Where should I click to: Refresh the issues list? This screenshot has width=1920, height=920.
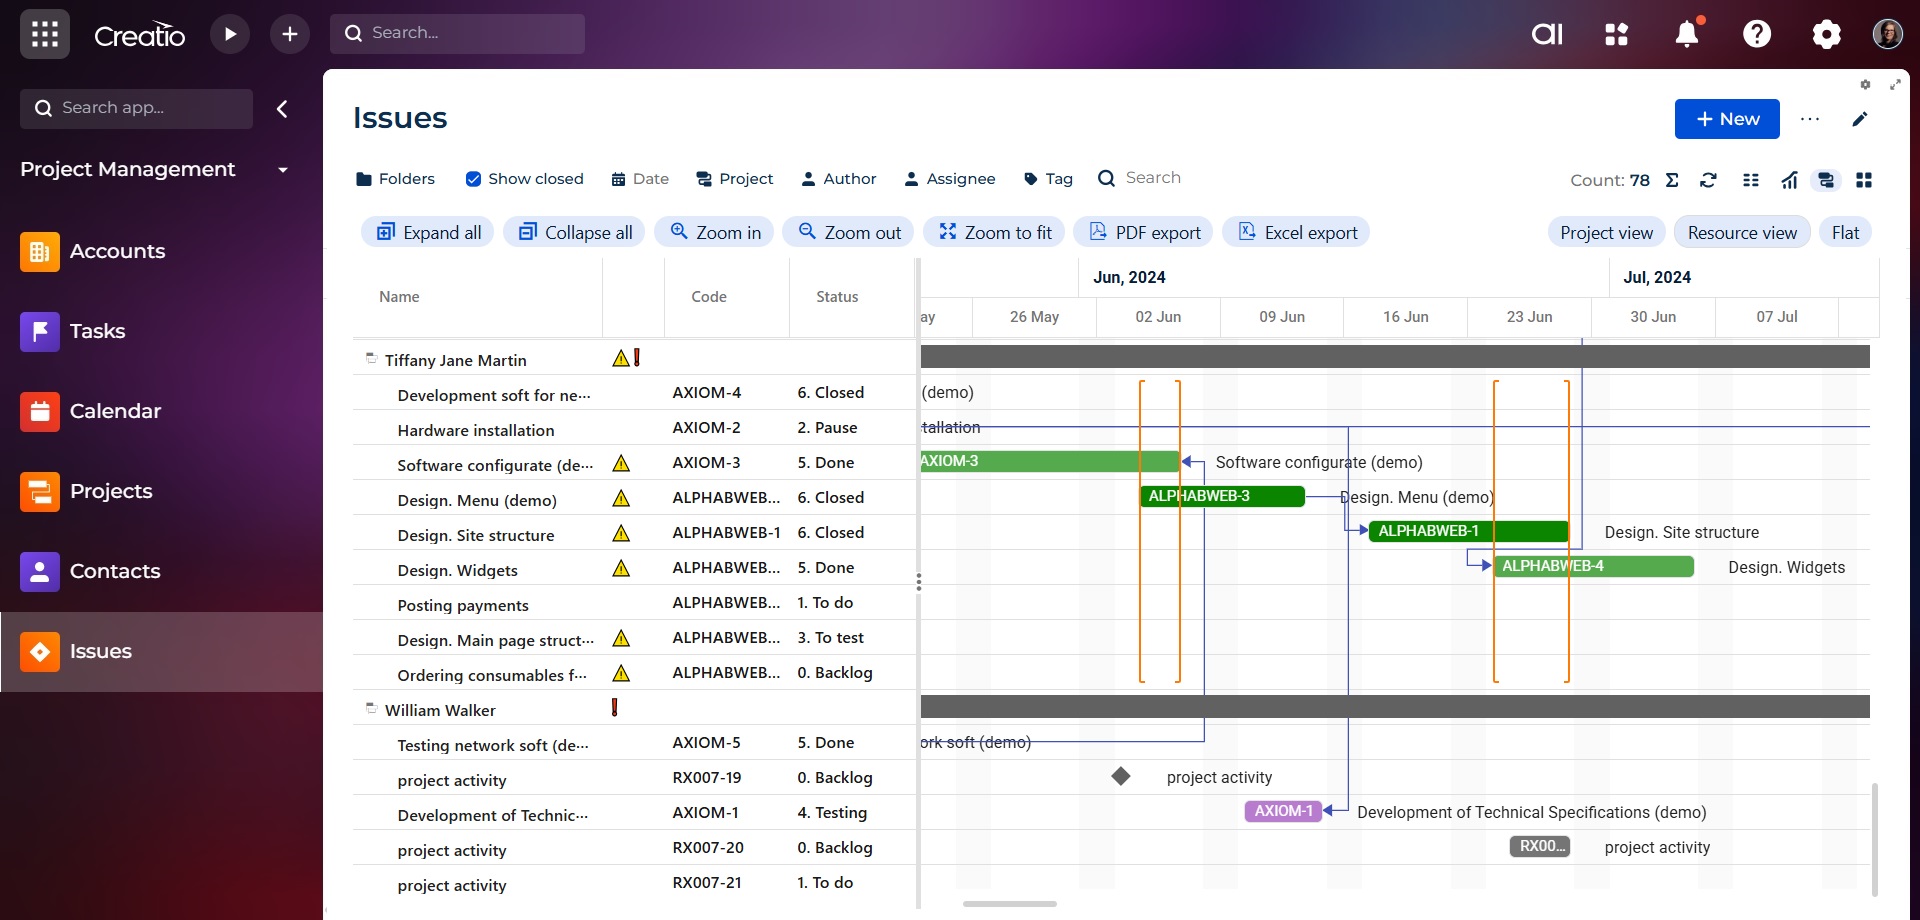[x=1708, y=180]
